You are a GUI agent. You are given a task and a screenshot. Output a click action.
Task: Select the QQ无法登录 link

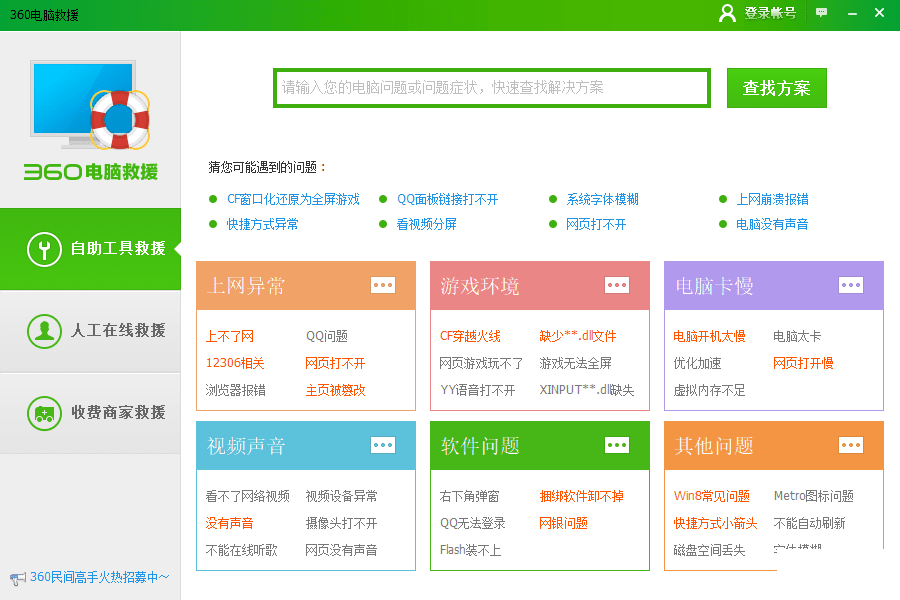click(472, 523)
